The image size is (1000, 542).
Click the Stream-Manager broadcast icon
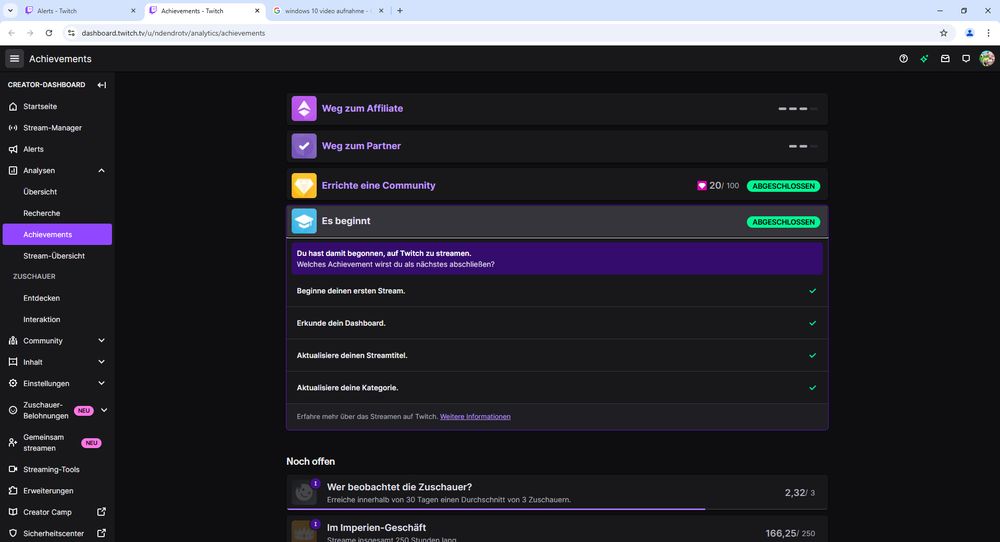(13, 128)
